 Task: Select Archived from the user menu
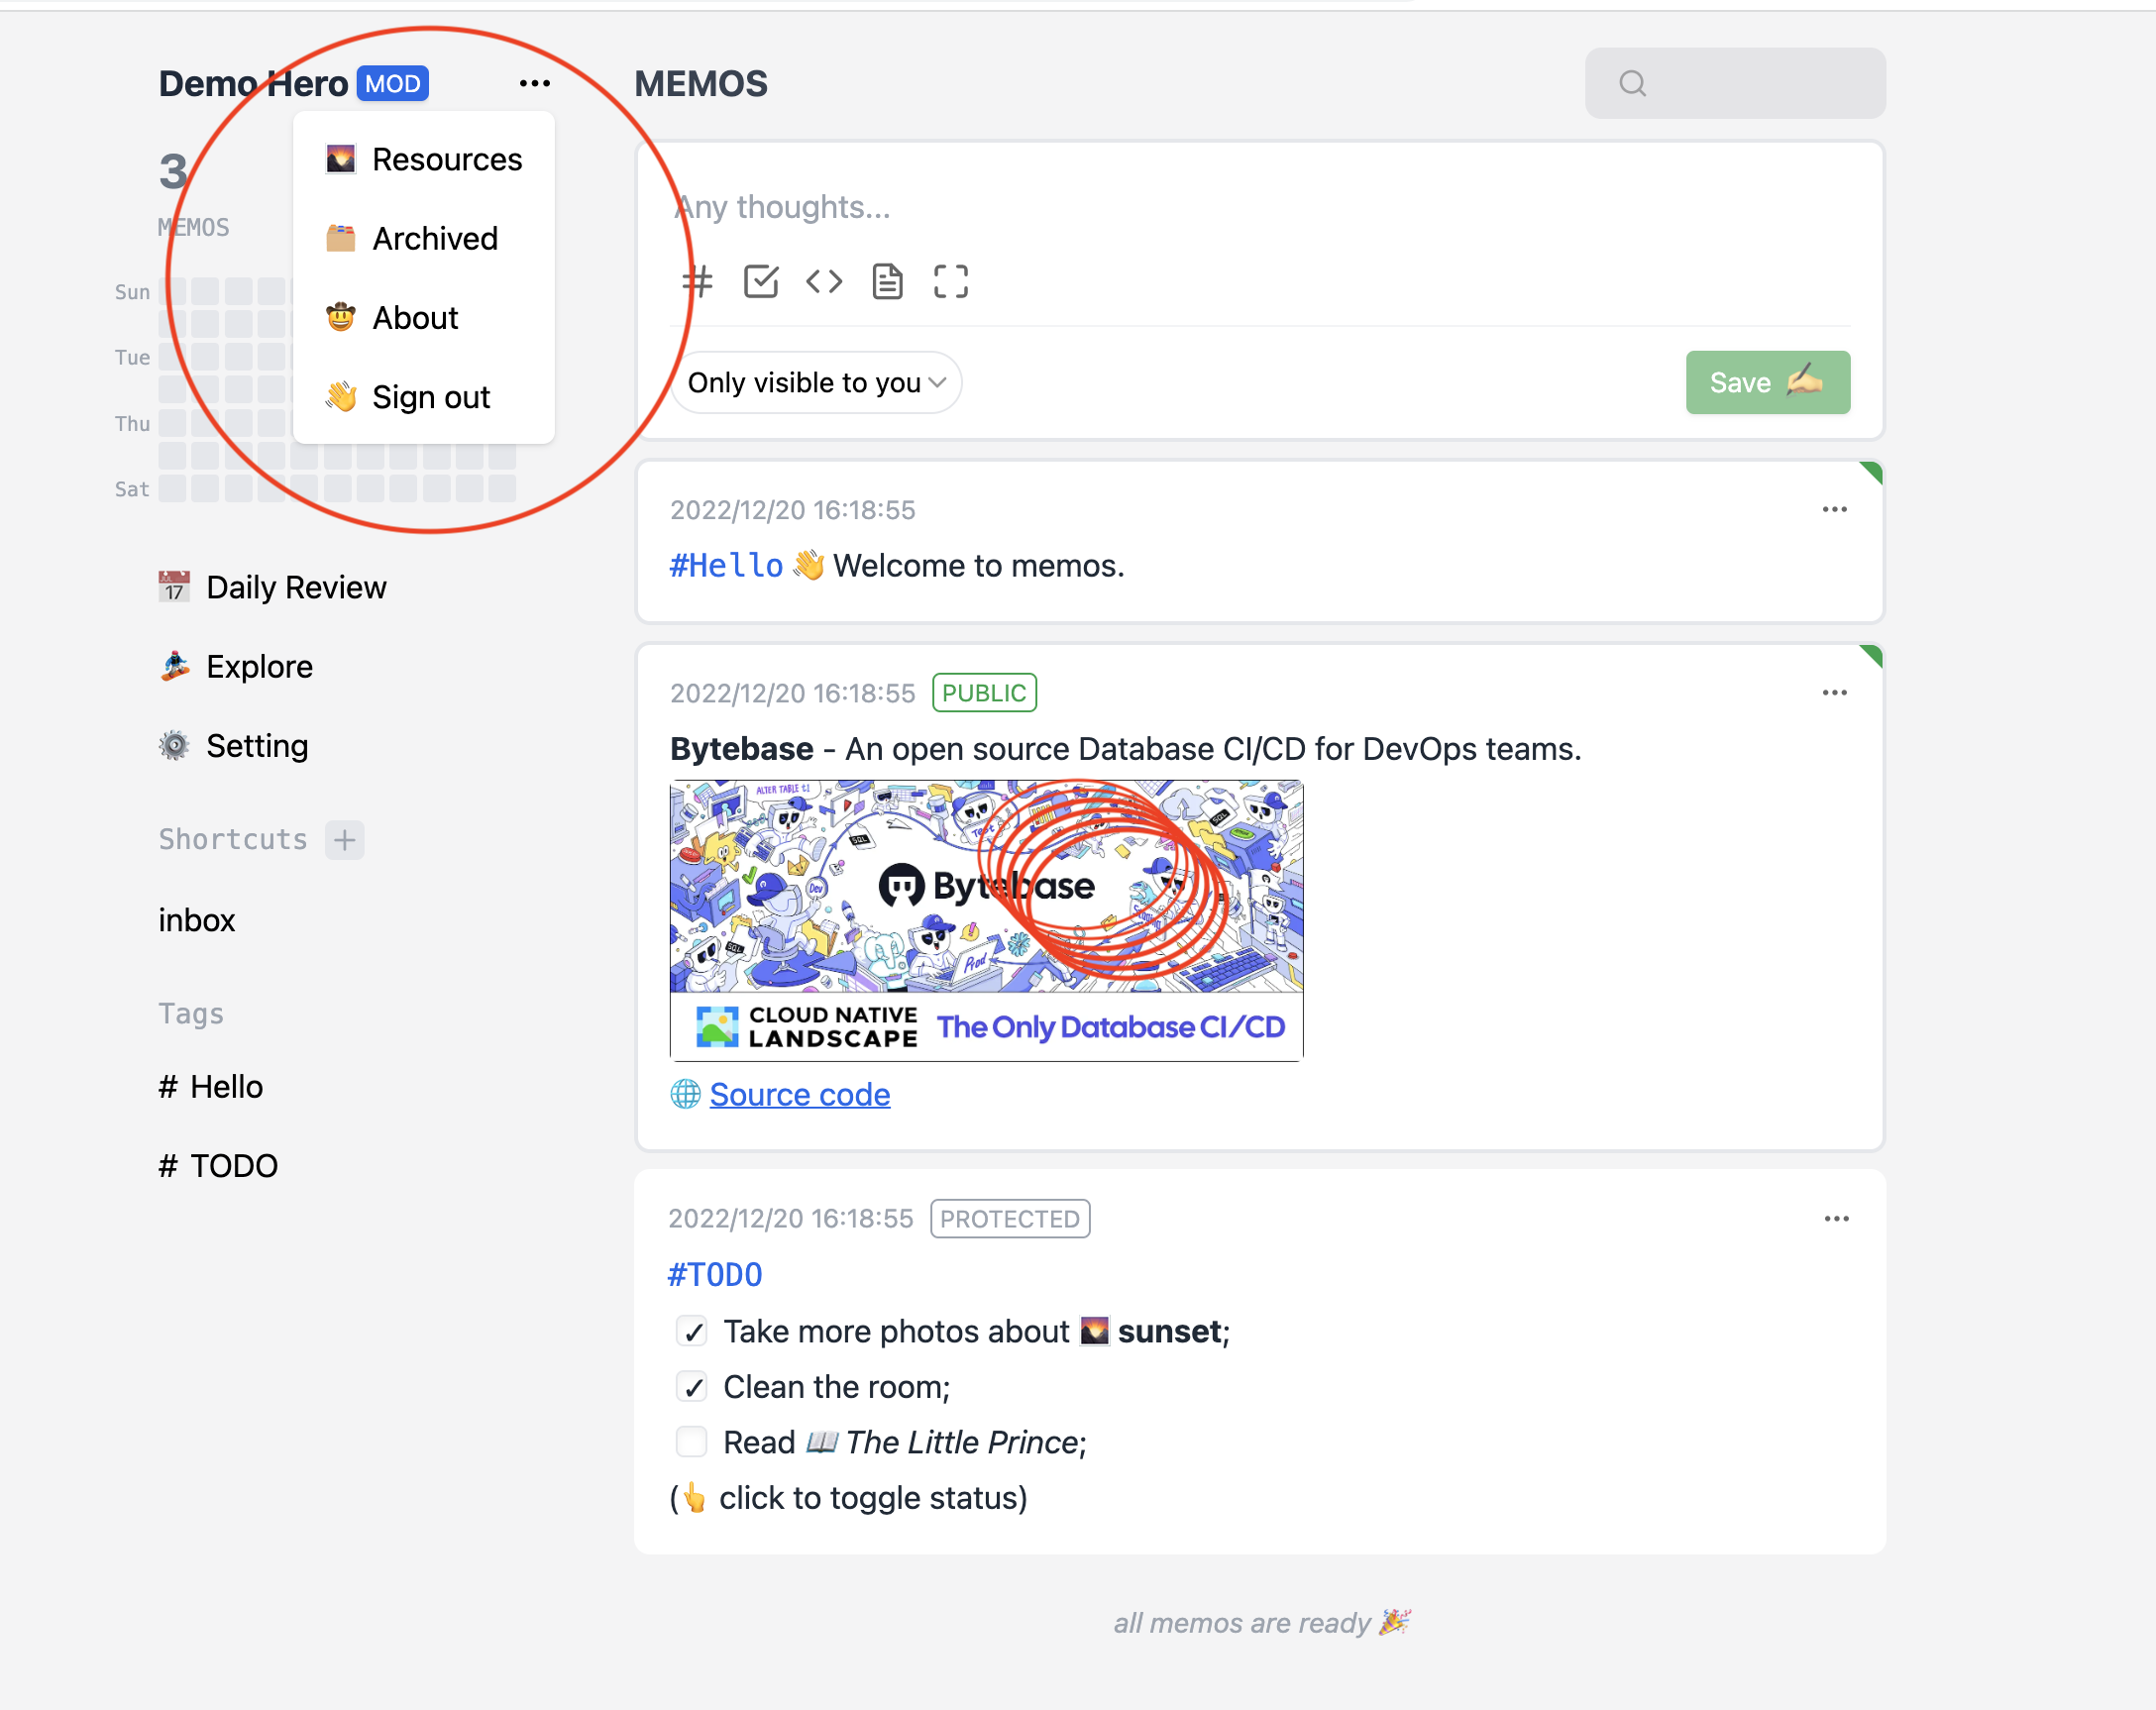(x=434, y=239)
